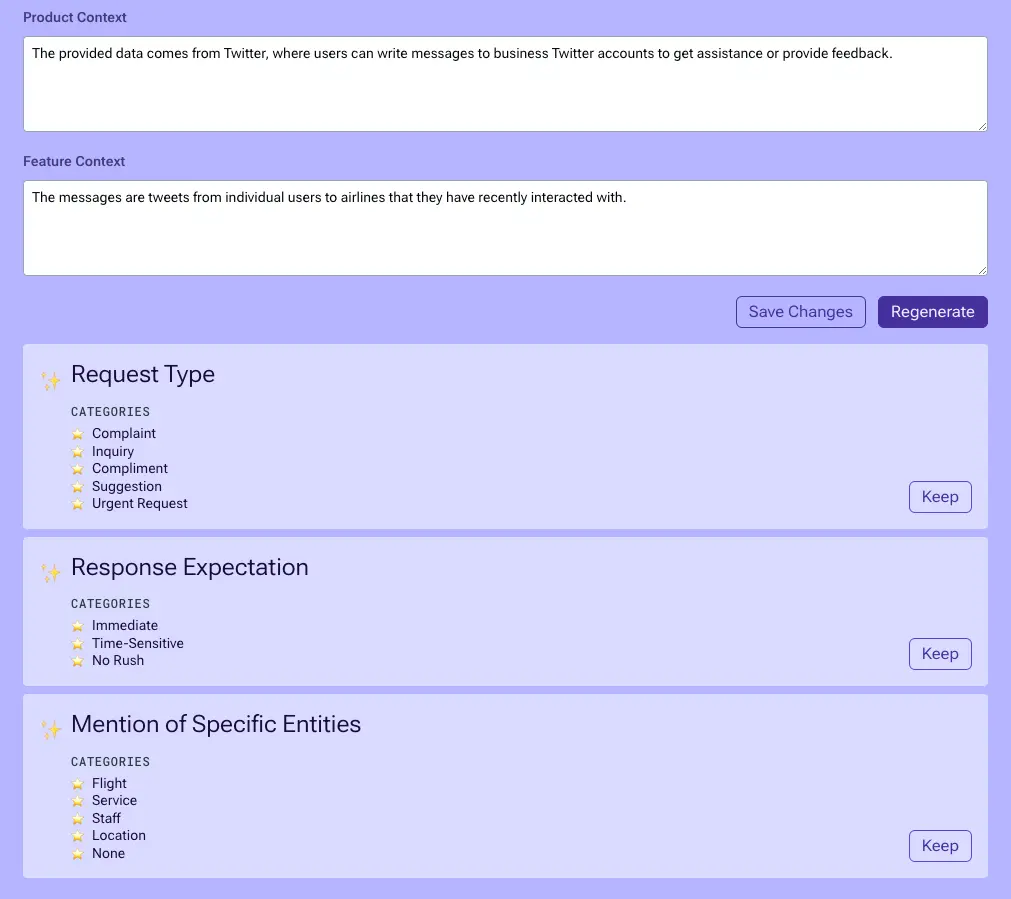Focus the Feature Context text area
Viewport: 1011px width, 899px height.
[x=505, y=228]
